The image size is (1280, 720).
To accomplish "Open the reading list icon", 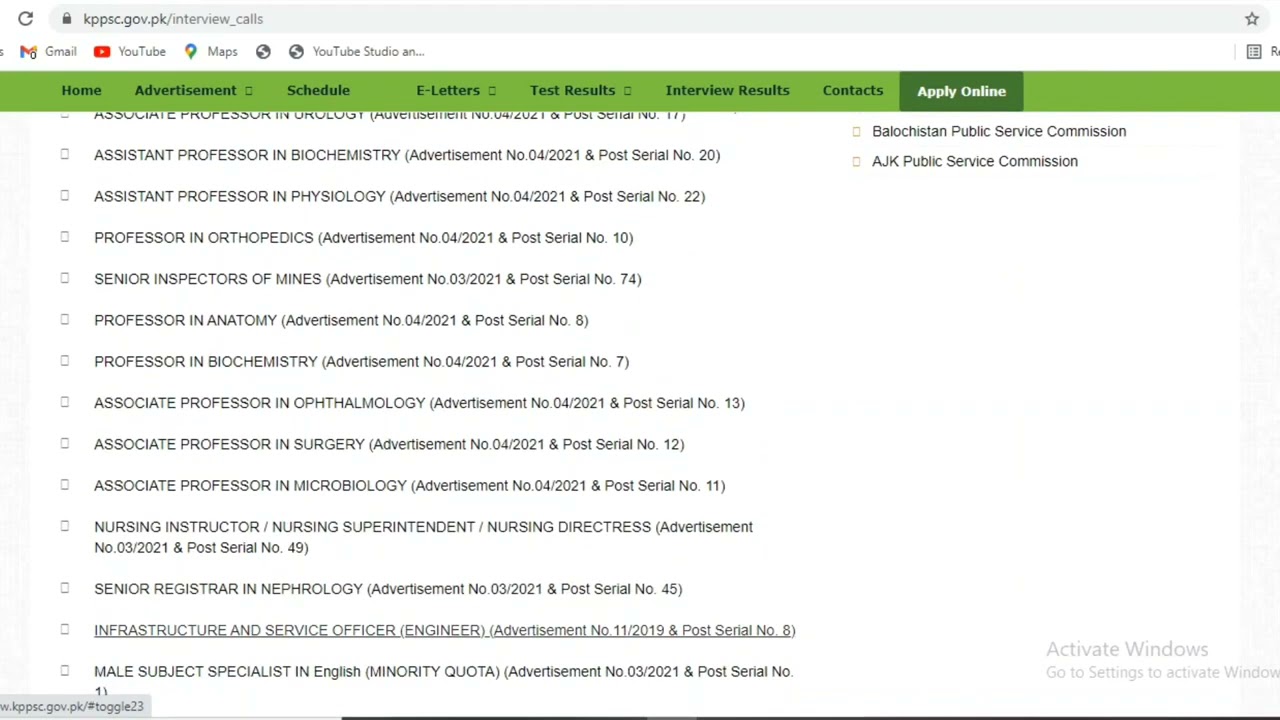I will (1254, 51).
